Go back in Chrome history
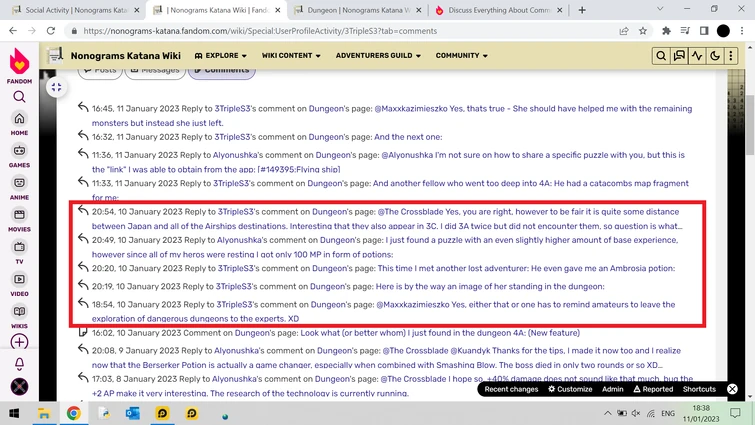Viewport: 755px width, 425px height. (x=13, y=31)
